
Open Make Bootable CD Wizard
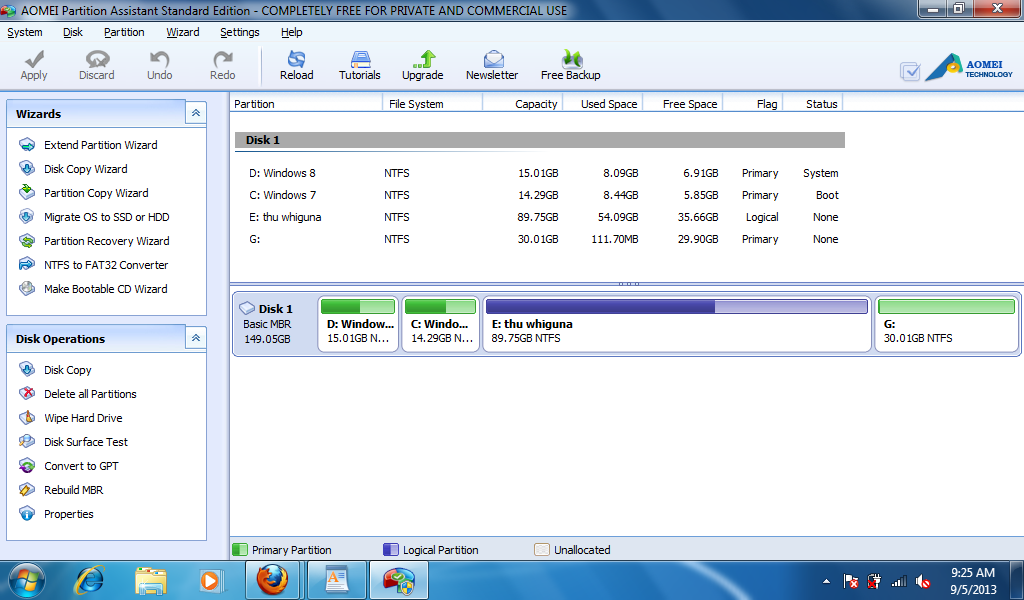coord(105,289)
